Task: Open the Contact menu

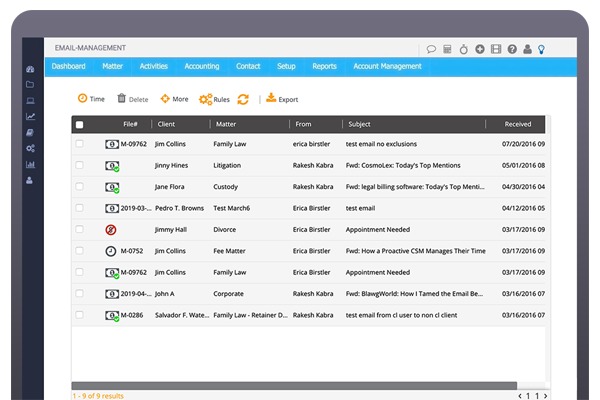Action: click(248, 66)
